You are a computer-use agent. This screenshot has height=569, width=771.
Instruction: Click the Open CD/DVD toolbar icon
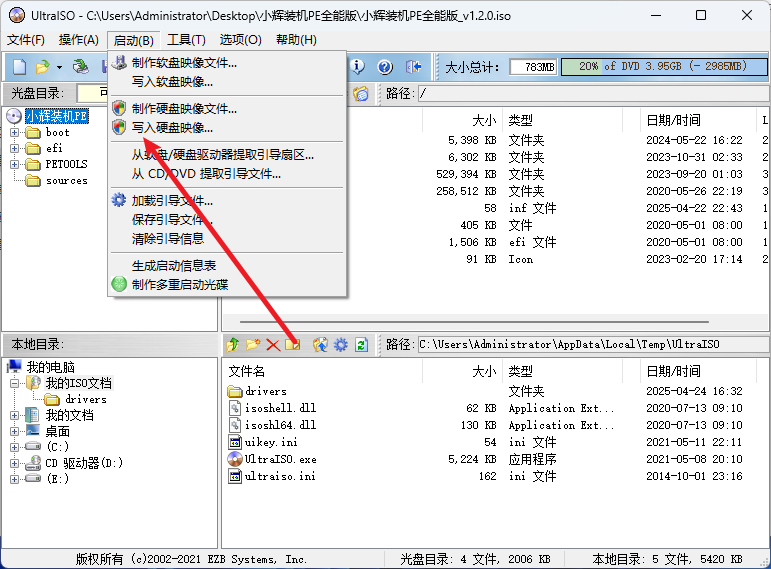pyautogui.click(x=81, y=66)
